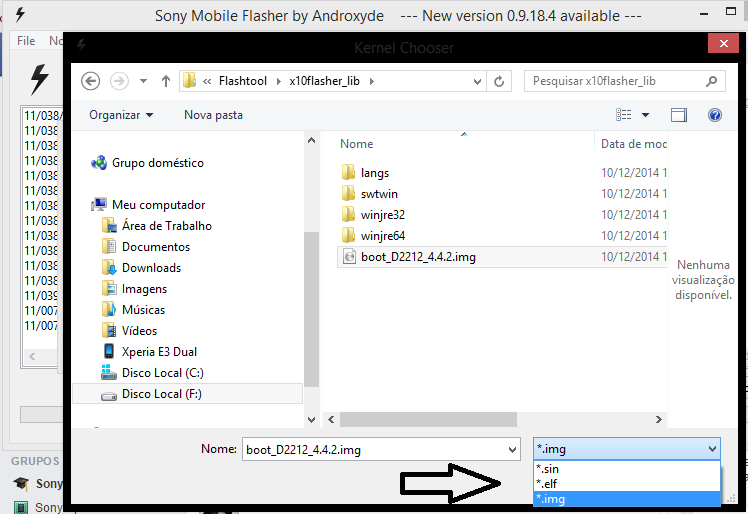Click the Flashtool breadcrumb segment
Viewport: 748px width, 514px height.
(x=243, y=81)
